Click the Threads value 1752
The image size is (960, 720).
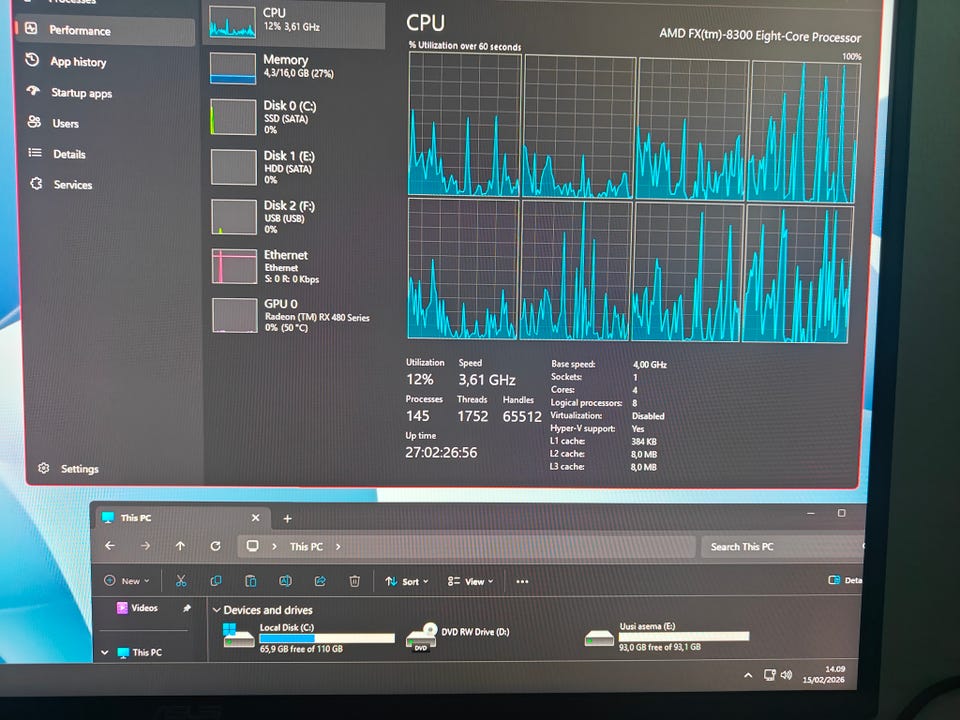(473, 416)
